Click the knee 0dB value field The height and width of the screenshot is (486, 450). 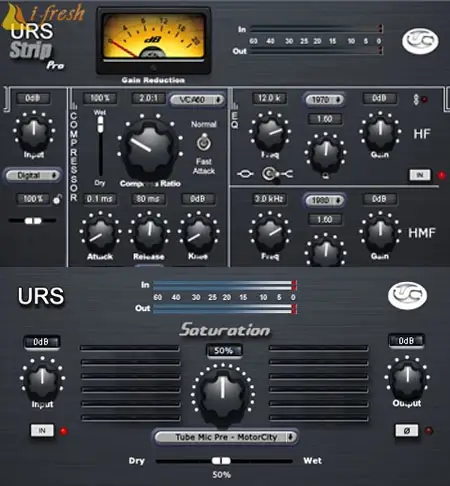click(198, 199)
